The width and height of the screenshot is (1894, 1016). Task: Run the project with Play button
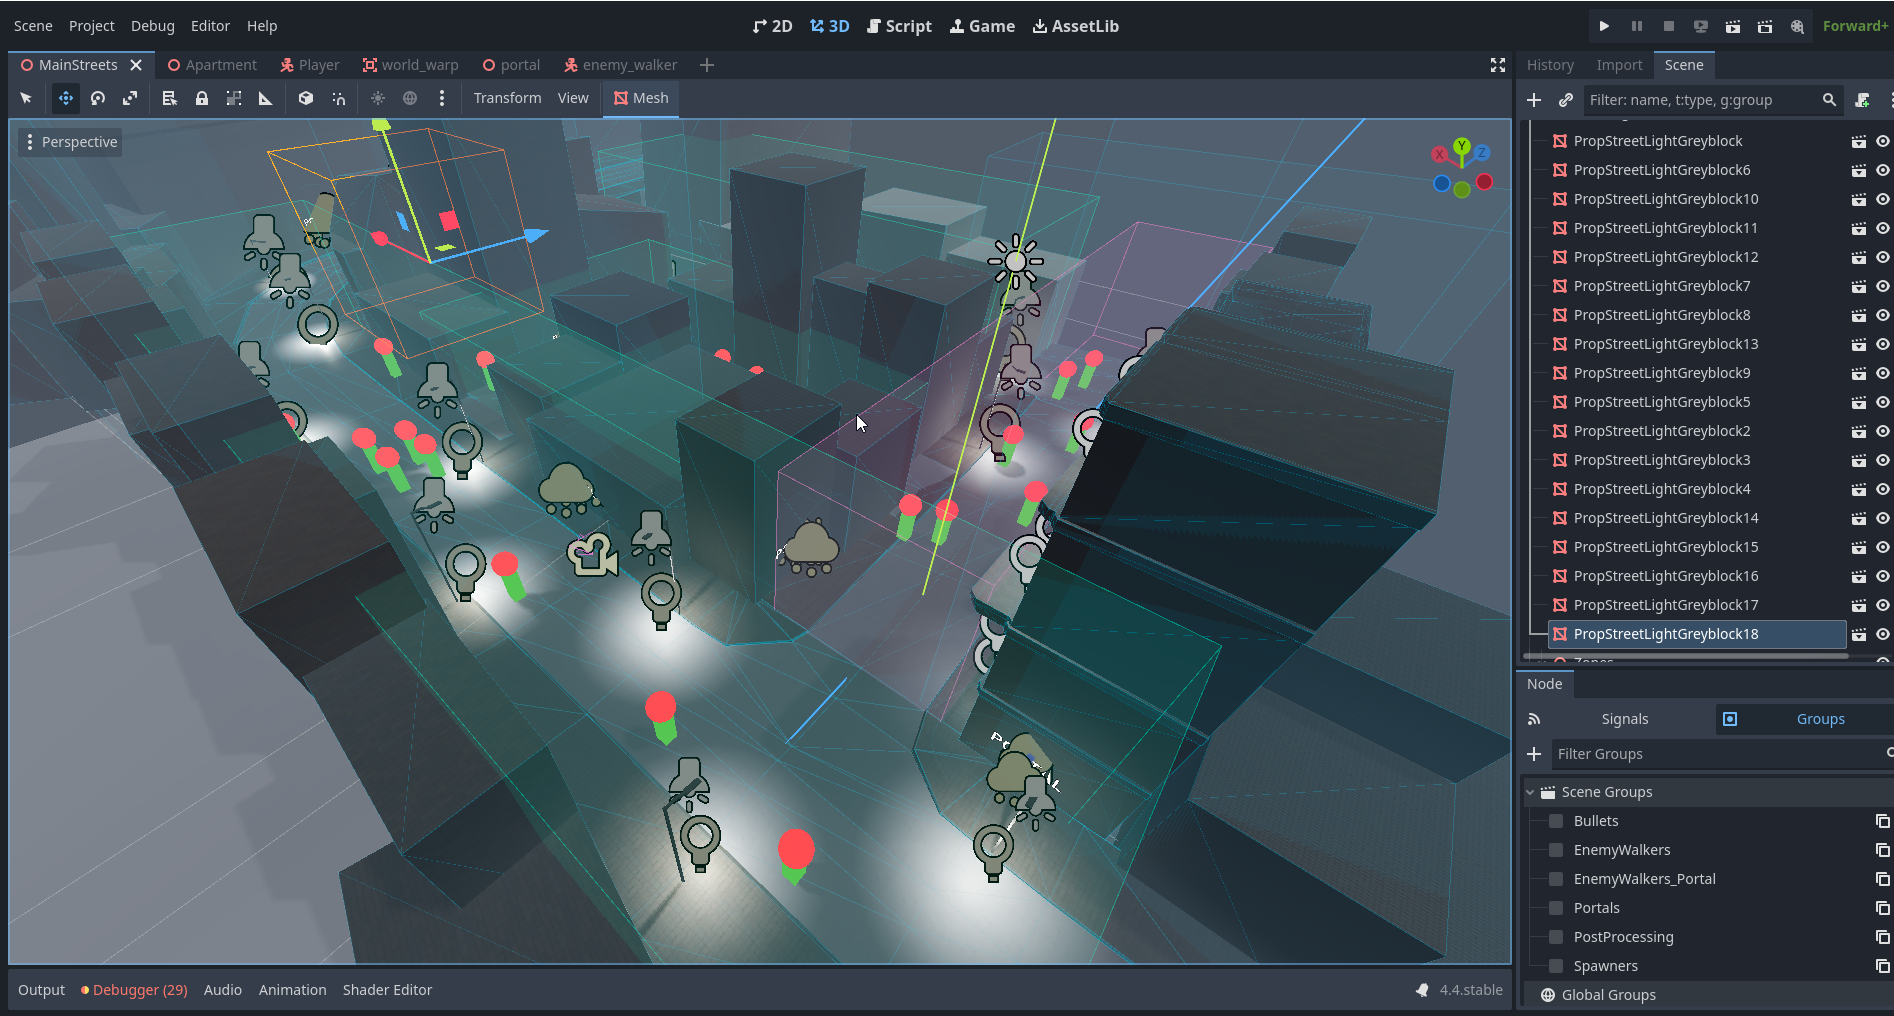click(x=1604, y=26)
